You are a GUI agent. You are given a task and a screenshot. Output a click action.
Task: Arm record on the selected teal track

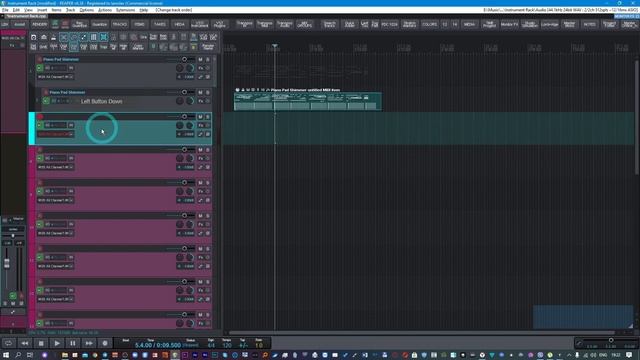click(x=40, y=117)
